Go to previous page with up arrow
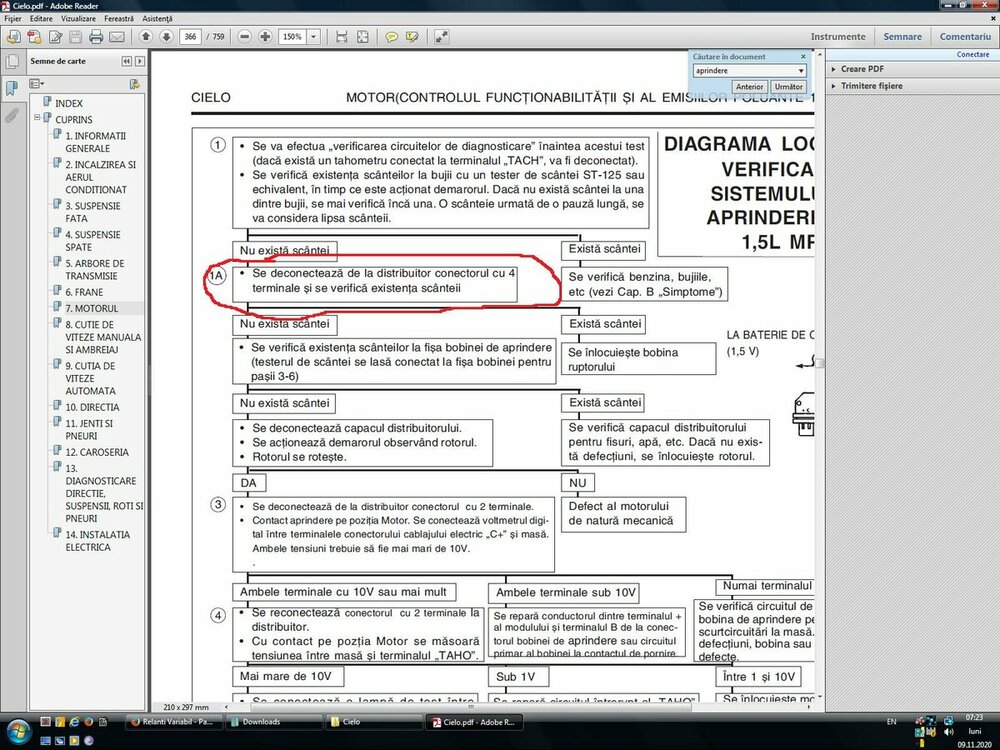The height and width of the screenshot is (750, 1000). click(x=145, y=37)
